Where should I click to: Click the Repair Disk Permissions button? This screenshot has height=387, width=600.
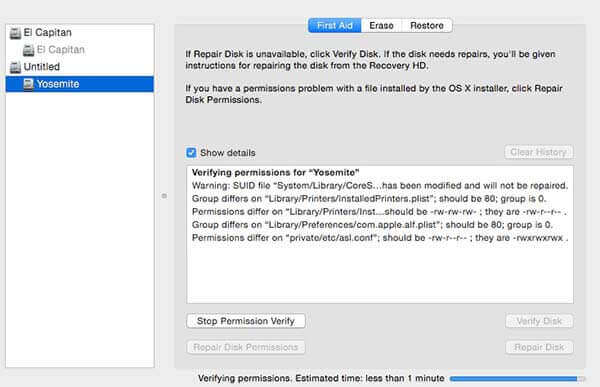tap(246, 347)
